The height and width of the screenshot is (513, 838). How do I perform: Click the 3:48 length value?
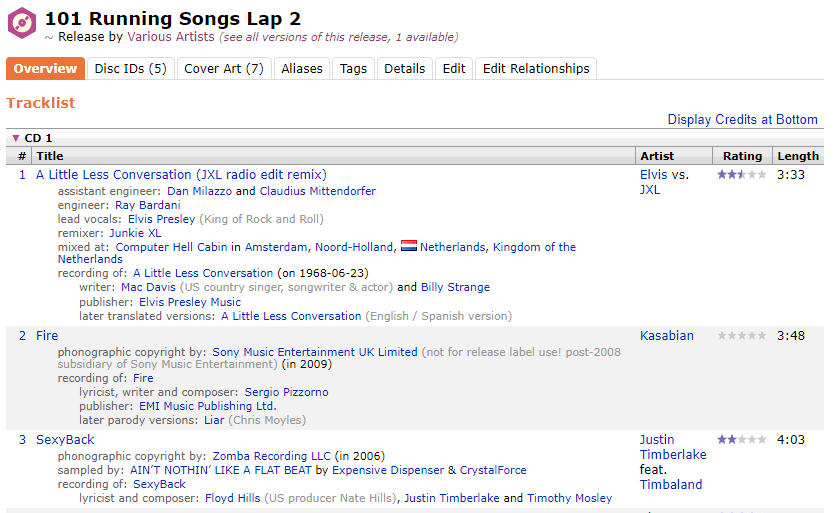coord(791,336)
